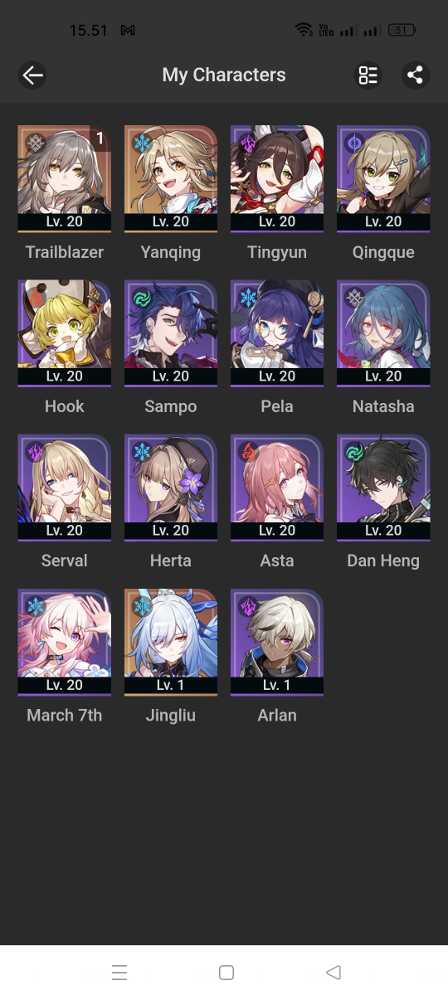
Task: Click the Arlan name label
Action: (277, 716)
